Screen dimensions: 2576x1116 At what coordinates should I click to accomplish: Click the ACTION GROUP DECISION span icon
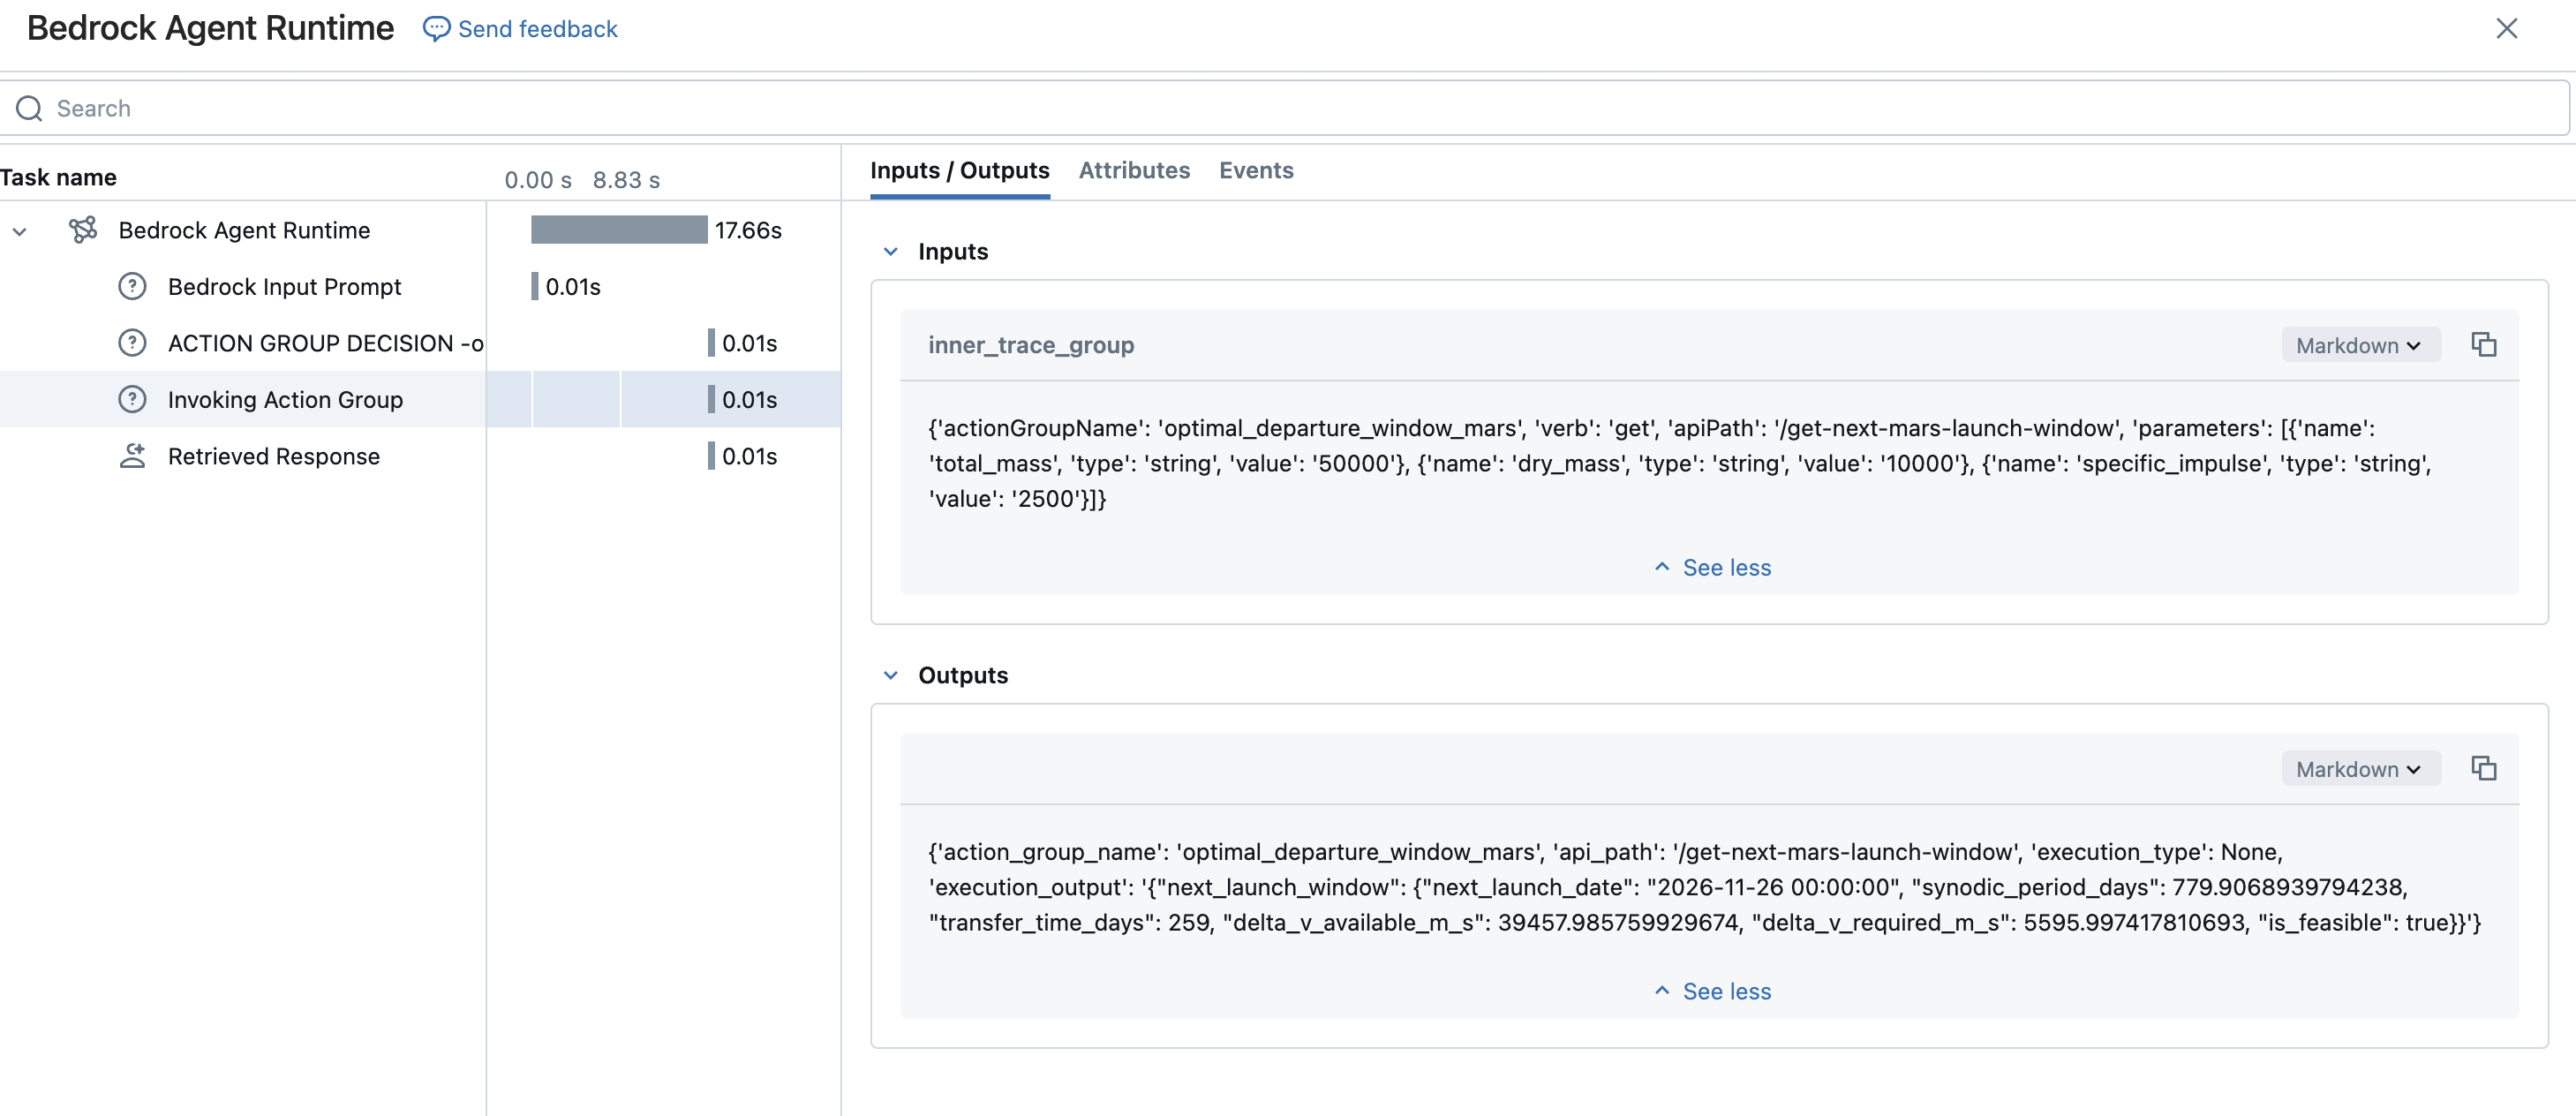pos(132,343)
